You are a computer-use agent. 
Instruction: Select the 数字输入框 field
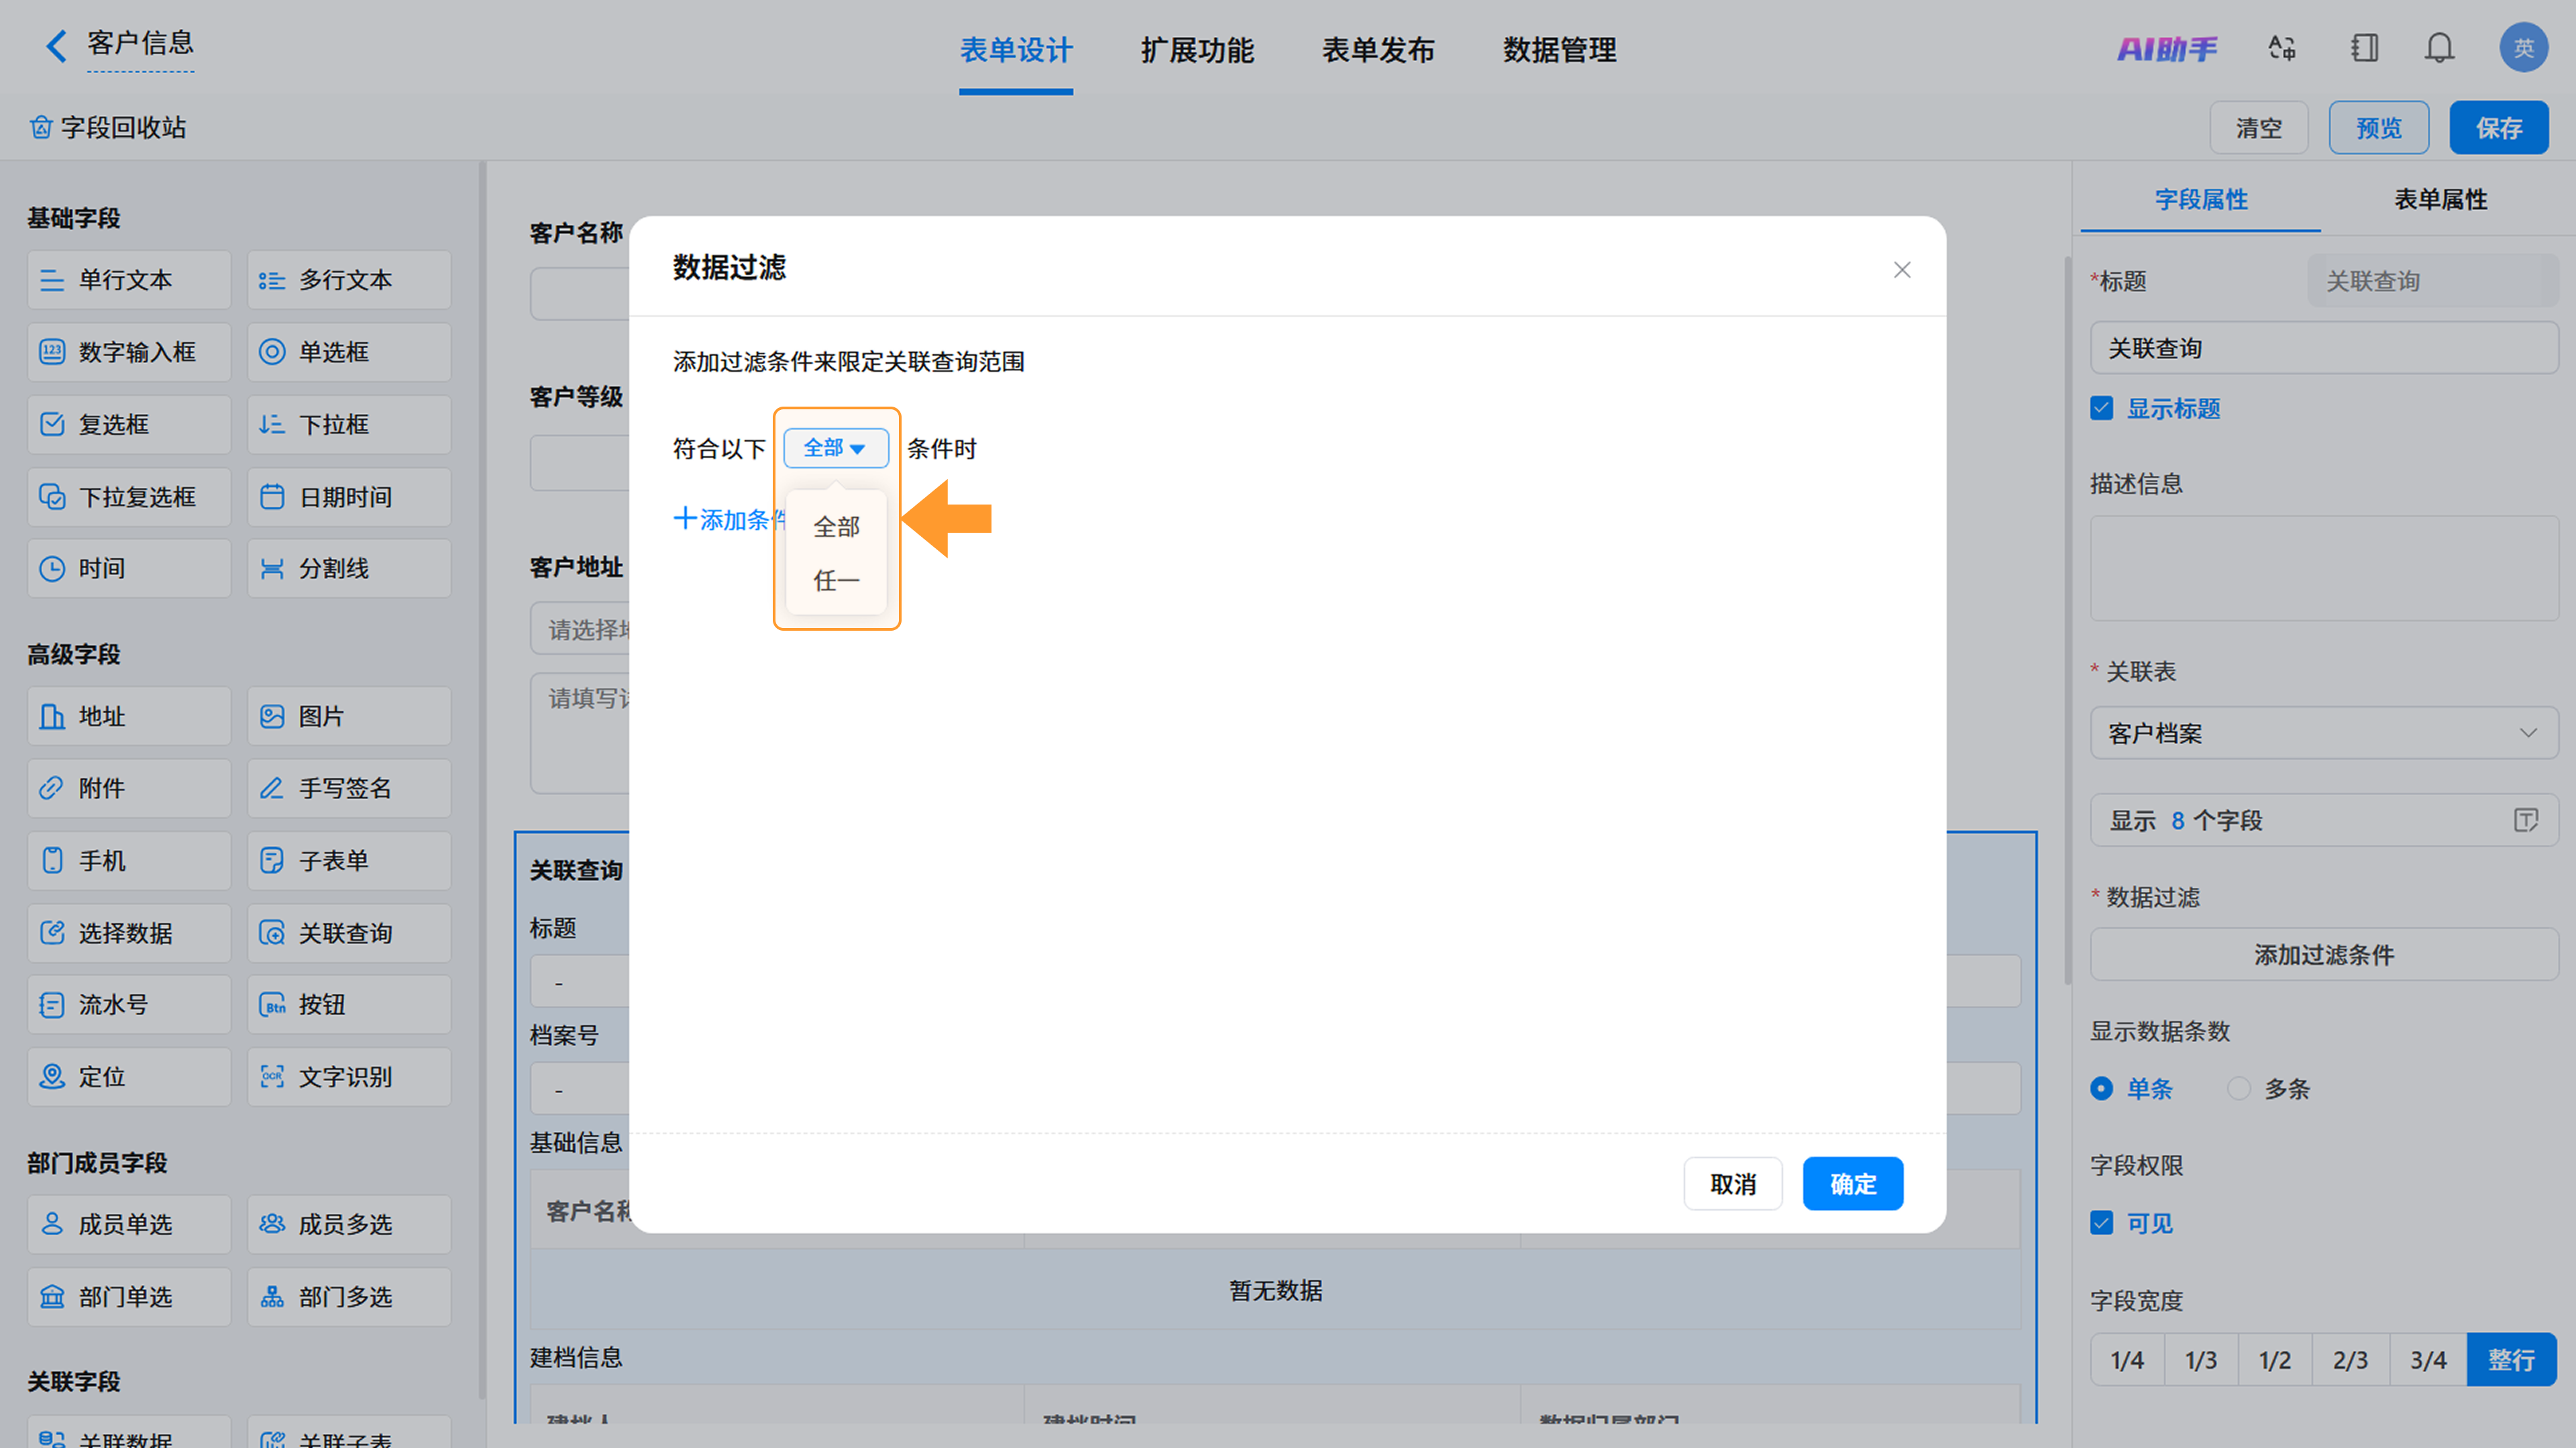tap(129, 352)
